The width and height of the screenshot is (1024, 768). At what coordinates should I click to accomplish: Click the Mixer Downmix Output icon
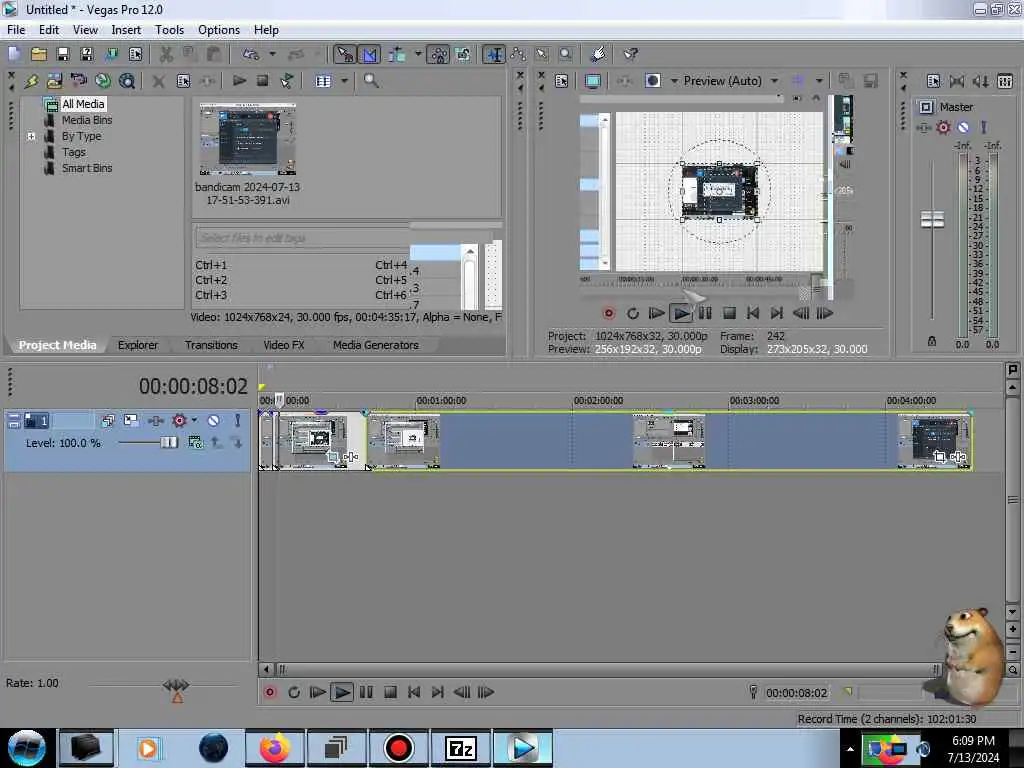coord(957,81)
